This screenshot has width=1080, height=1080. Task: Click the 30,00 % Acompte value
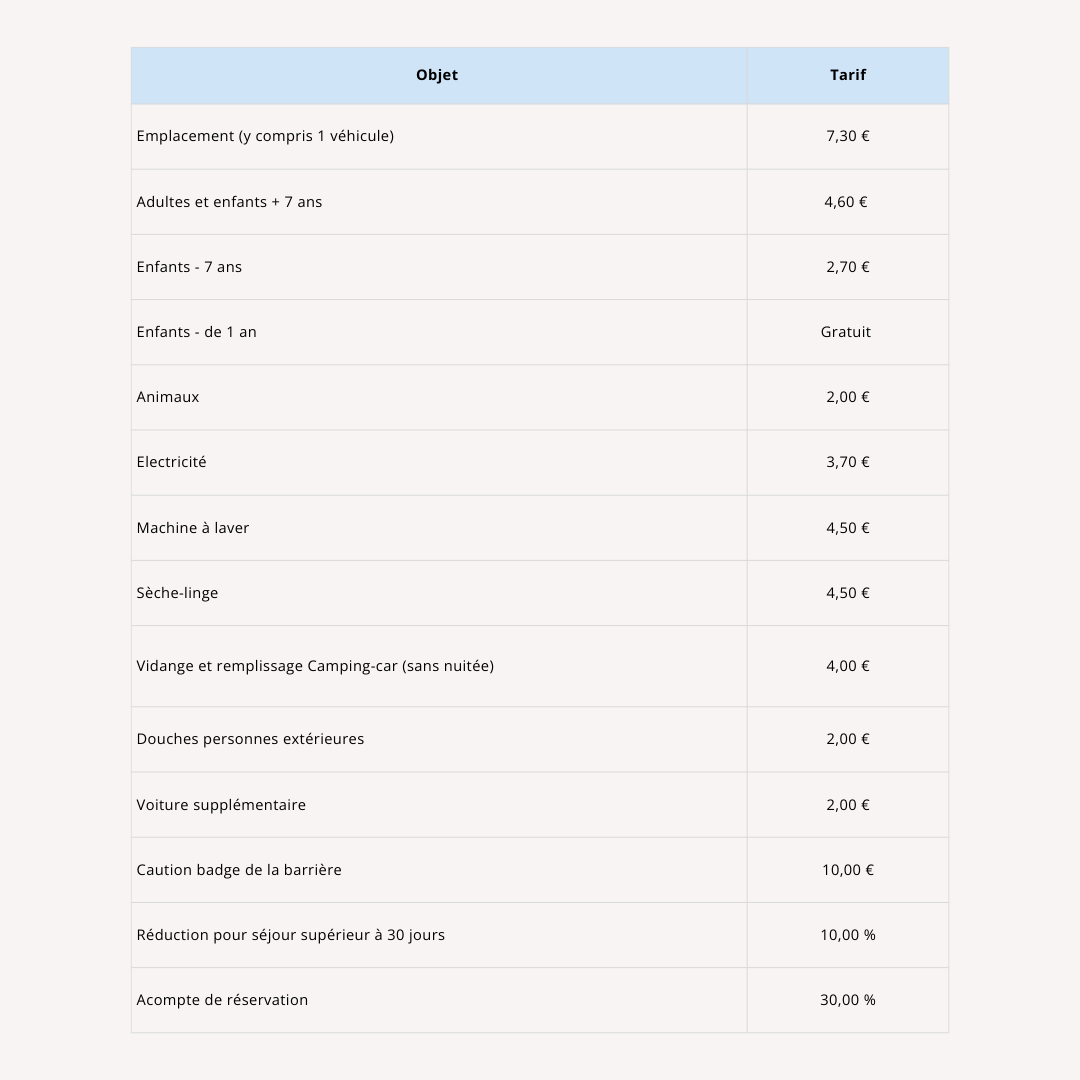848,1000
